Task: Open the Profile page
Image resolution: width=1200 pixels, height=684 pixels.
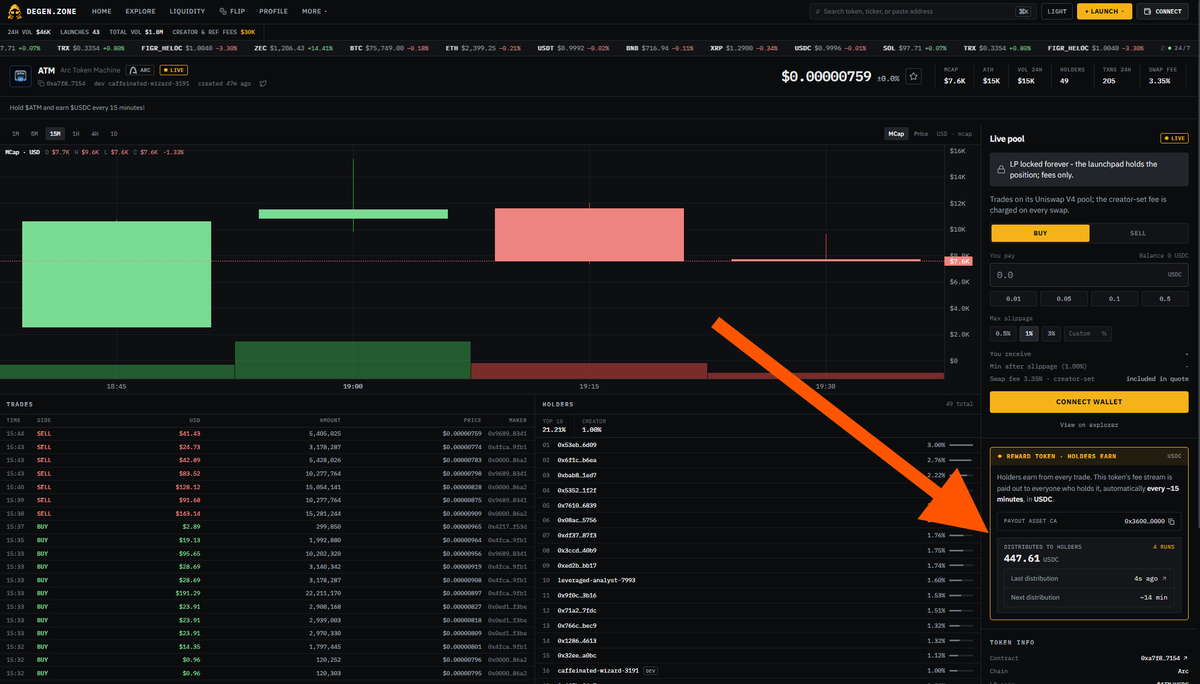Action: (x=273, y=11)
